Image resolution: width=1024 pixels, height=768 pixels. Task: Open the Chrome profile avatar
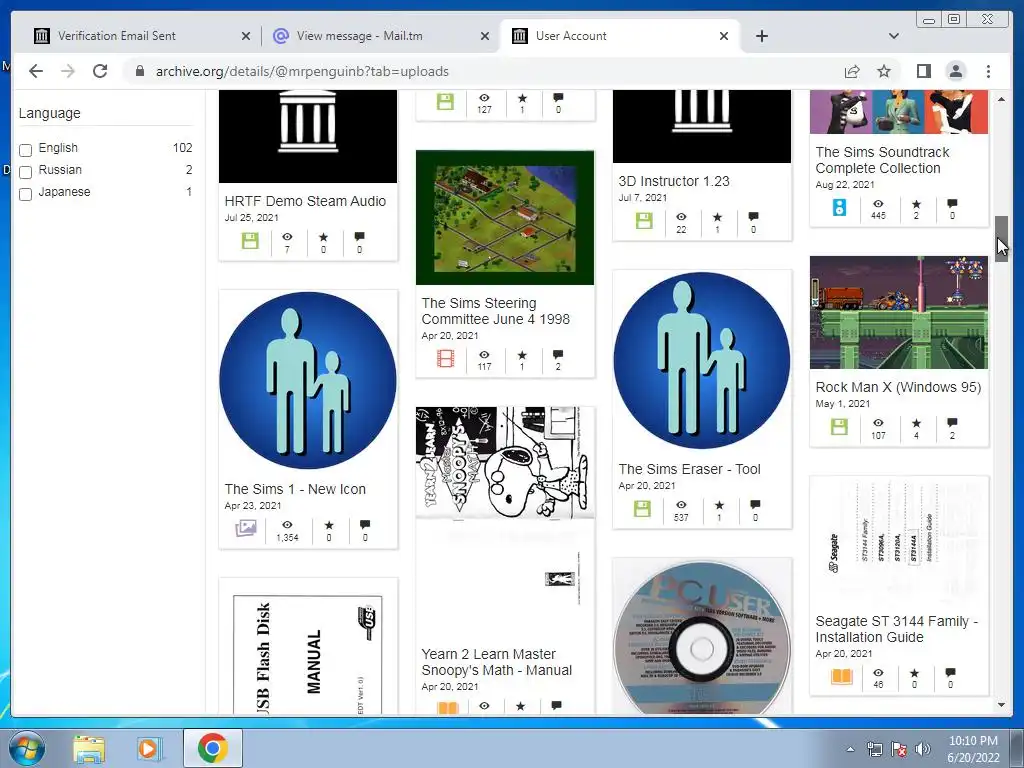click(x=955, y=71)
